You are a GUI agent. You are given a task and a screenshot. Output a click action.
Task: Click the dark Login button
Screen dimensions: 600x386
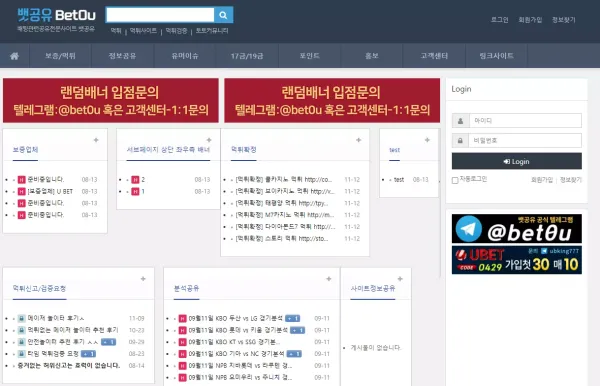(x=517, y=161)
